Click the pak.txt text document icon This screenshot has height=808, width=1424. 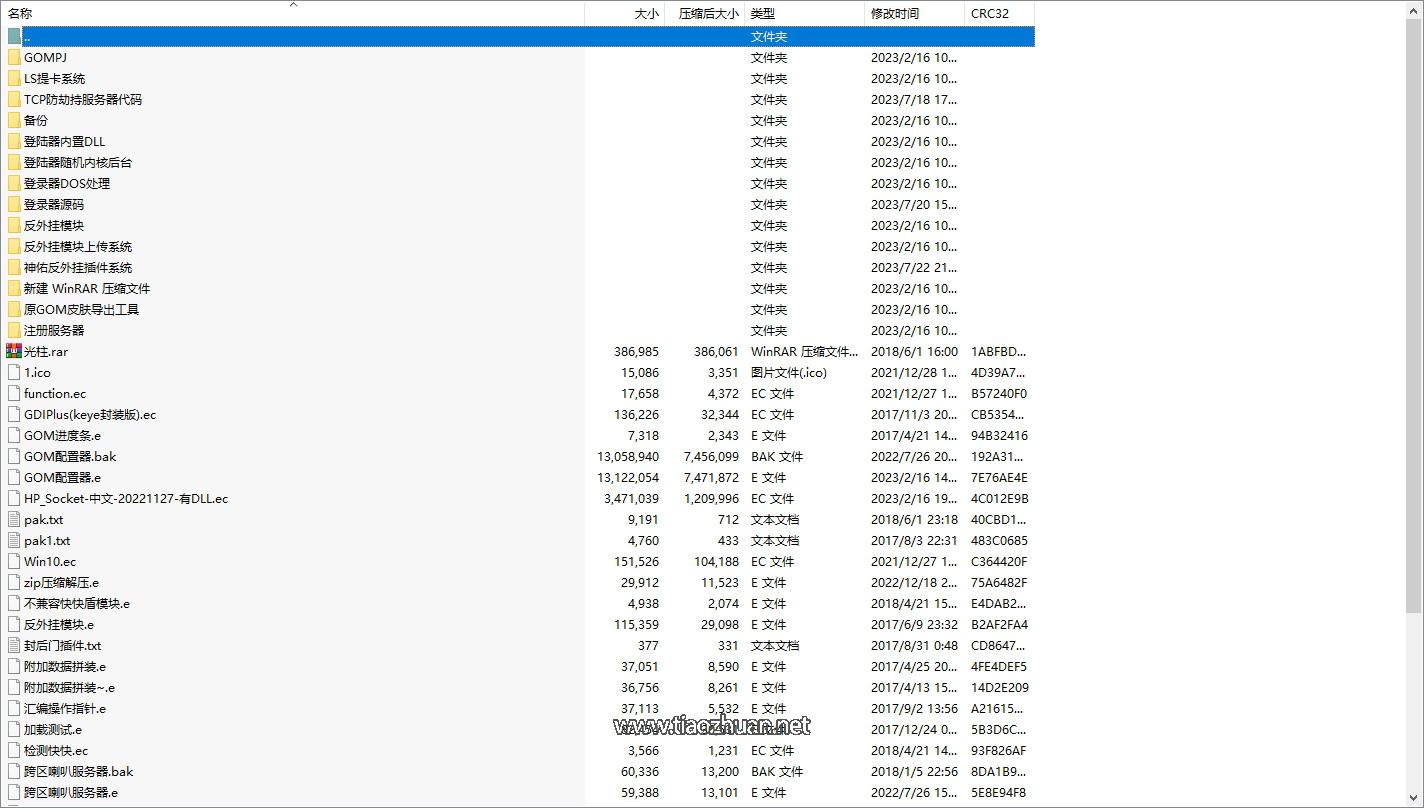pos(14,519)
